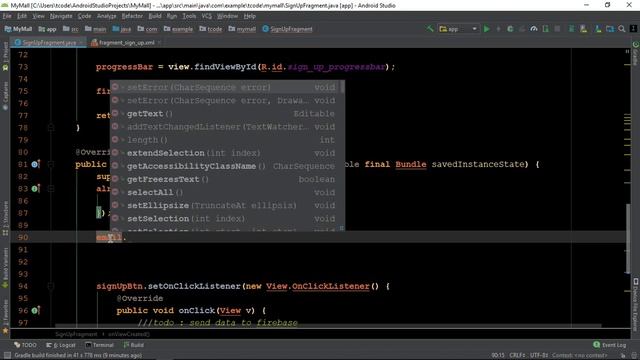
Task: Open the Help menu
Action: [249, 16]
